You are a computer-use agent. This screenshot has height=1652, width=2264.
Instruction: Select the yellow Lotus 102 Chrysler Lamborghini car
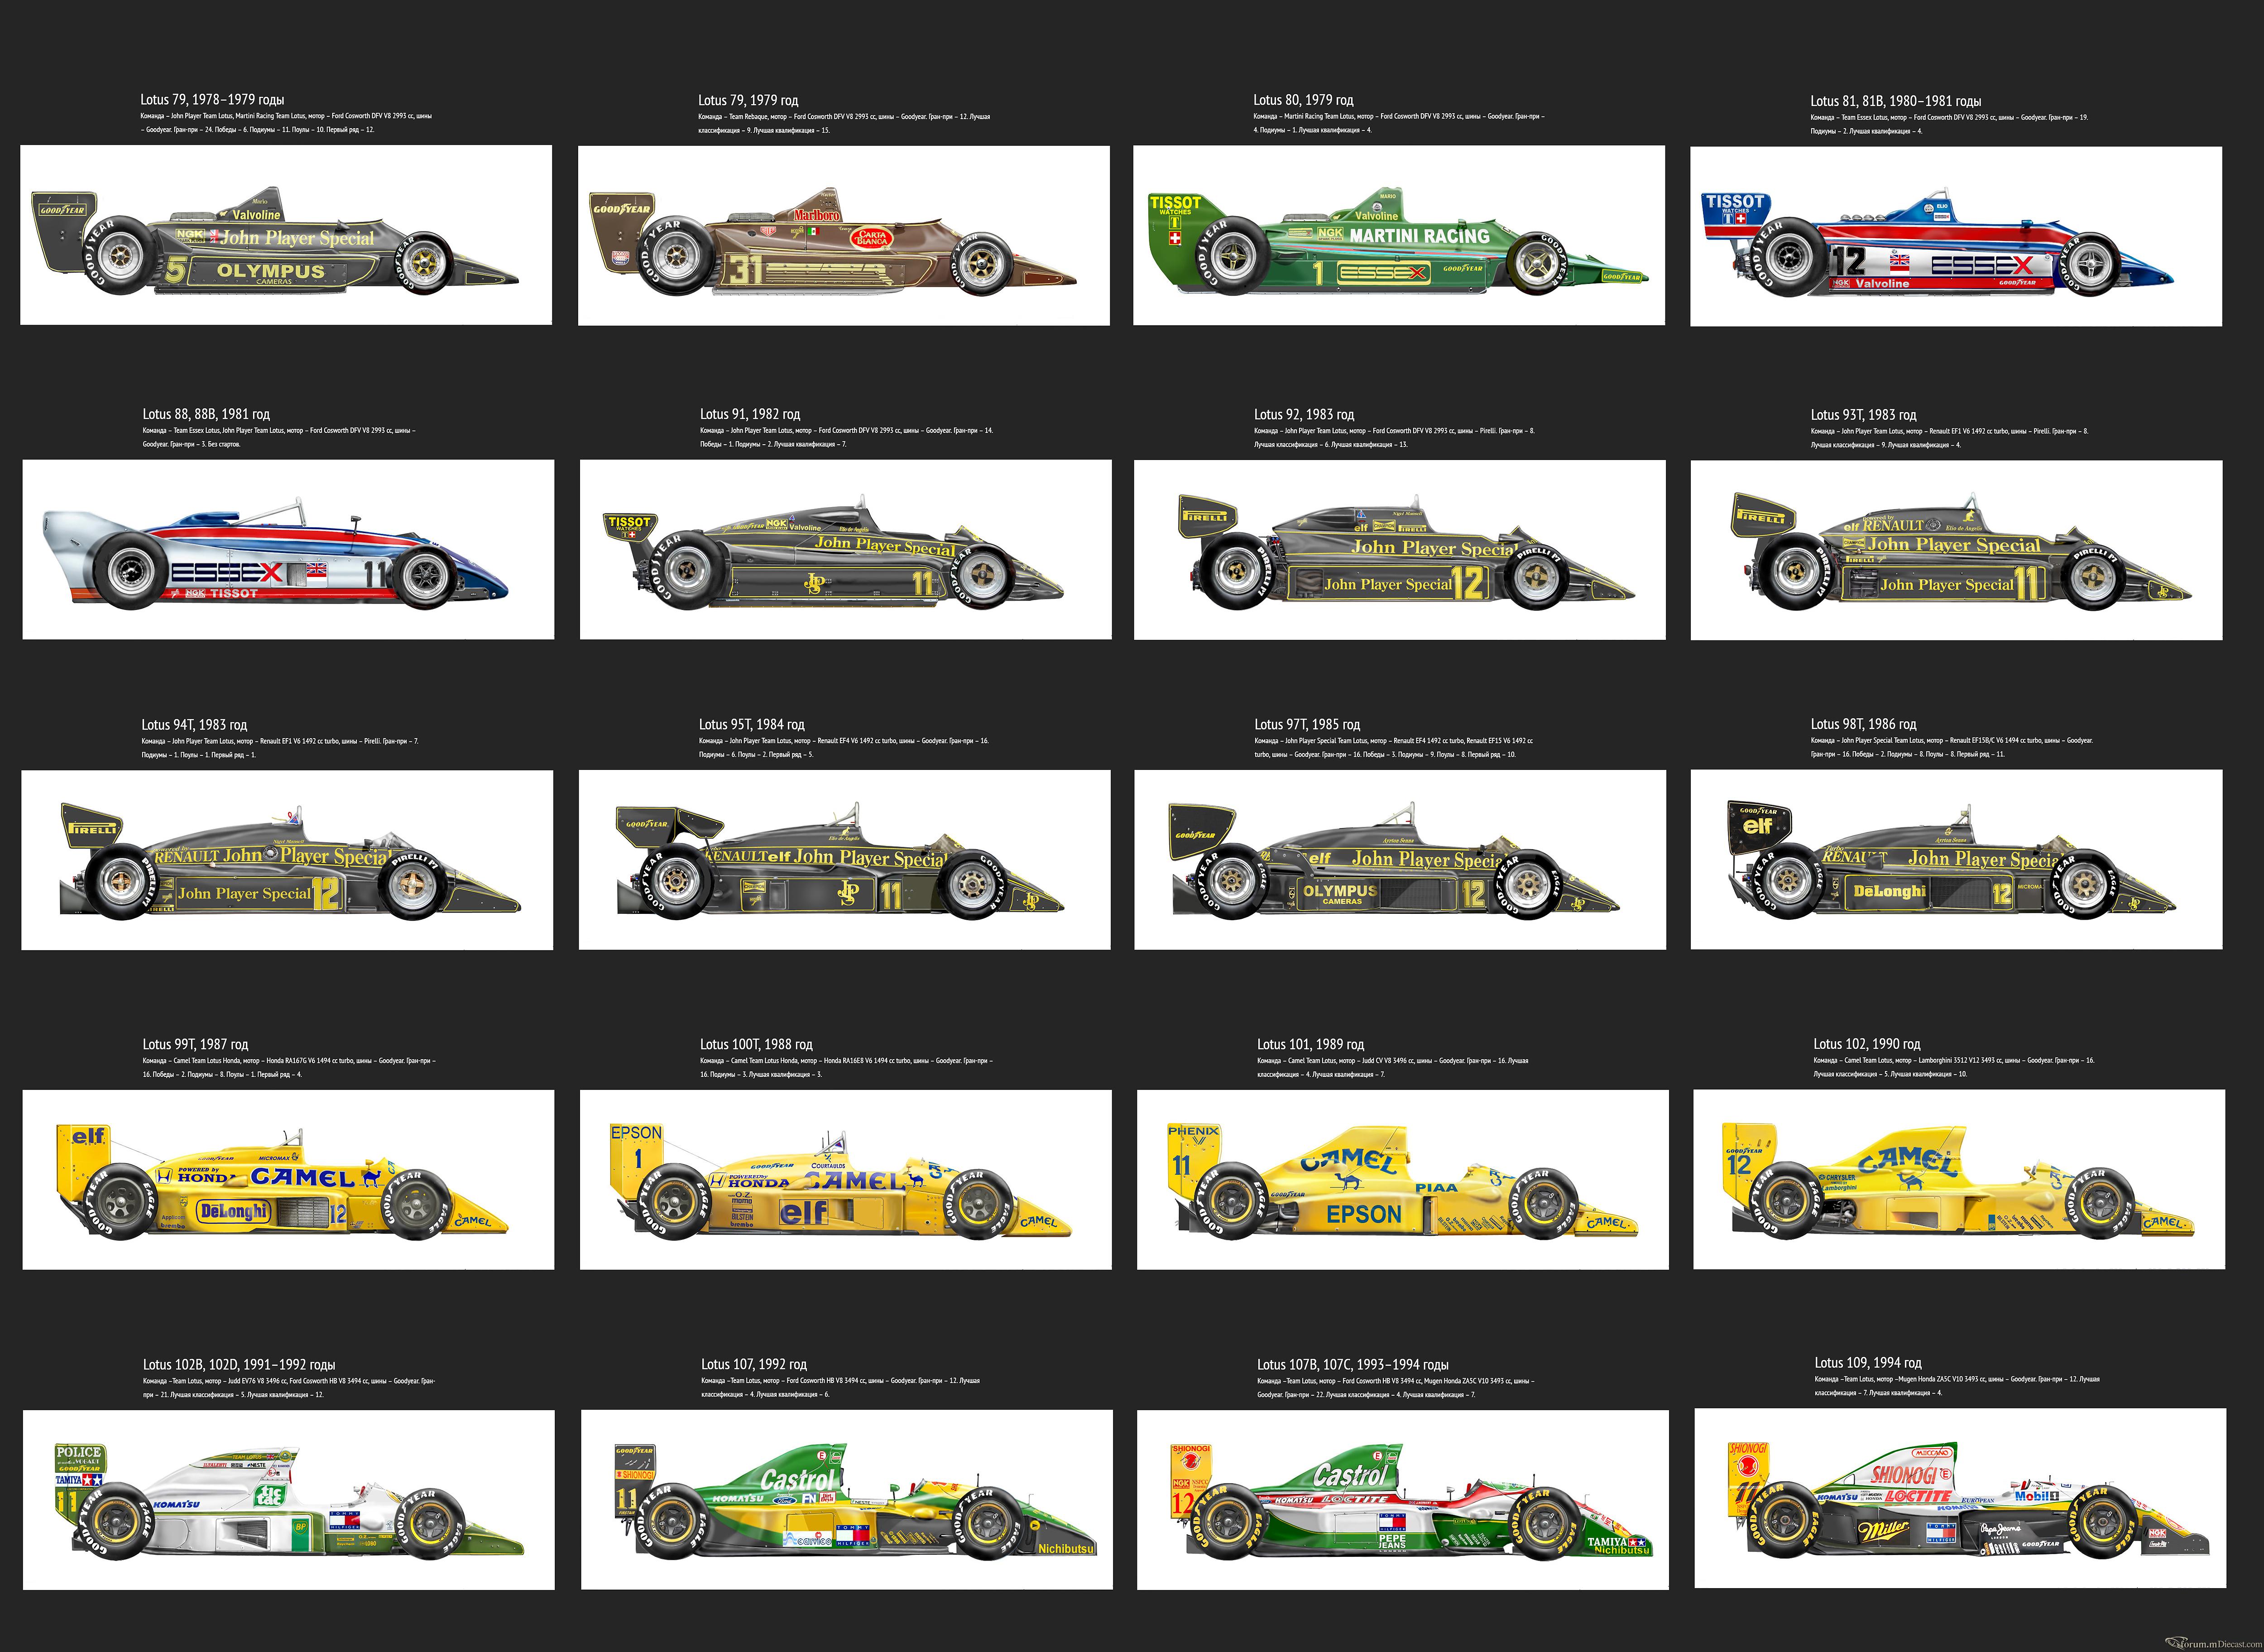[1959, 1180]
